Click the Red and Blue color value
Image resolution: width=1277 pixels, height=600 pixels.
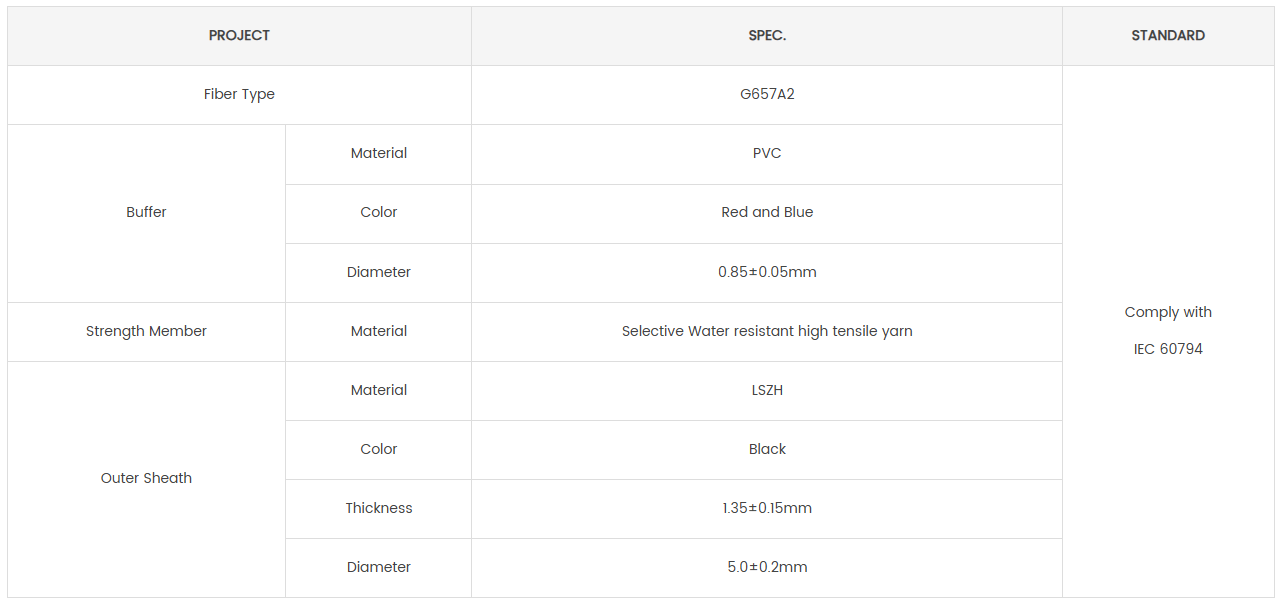pyautogui.click(x=767, y=213)
